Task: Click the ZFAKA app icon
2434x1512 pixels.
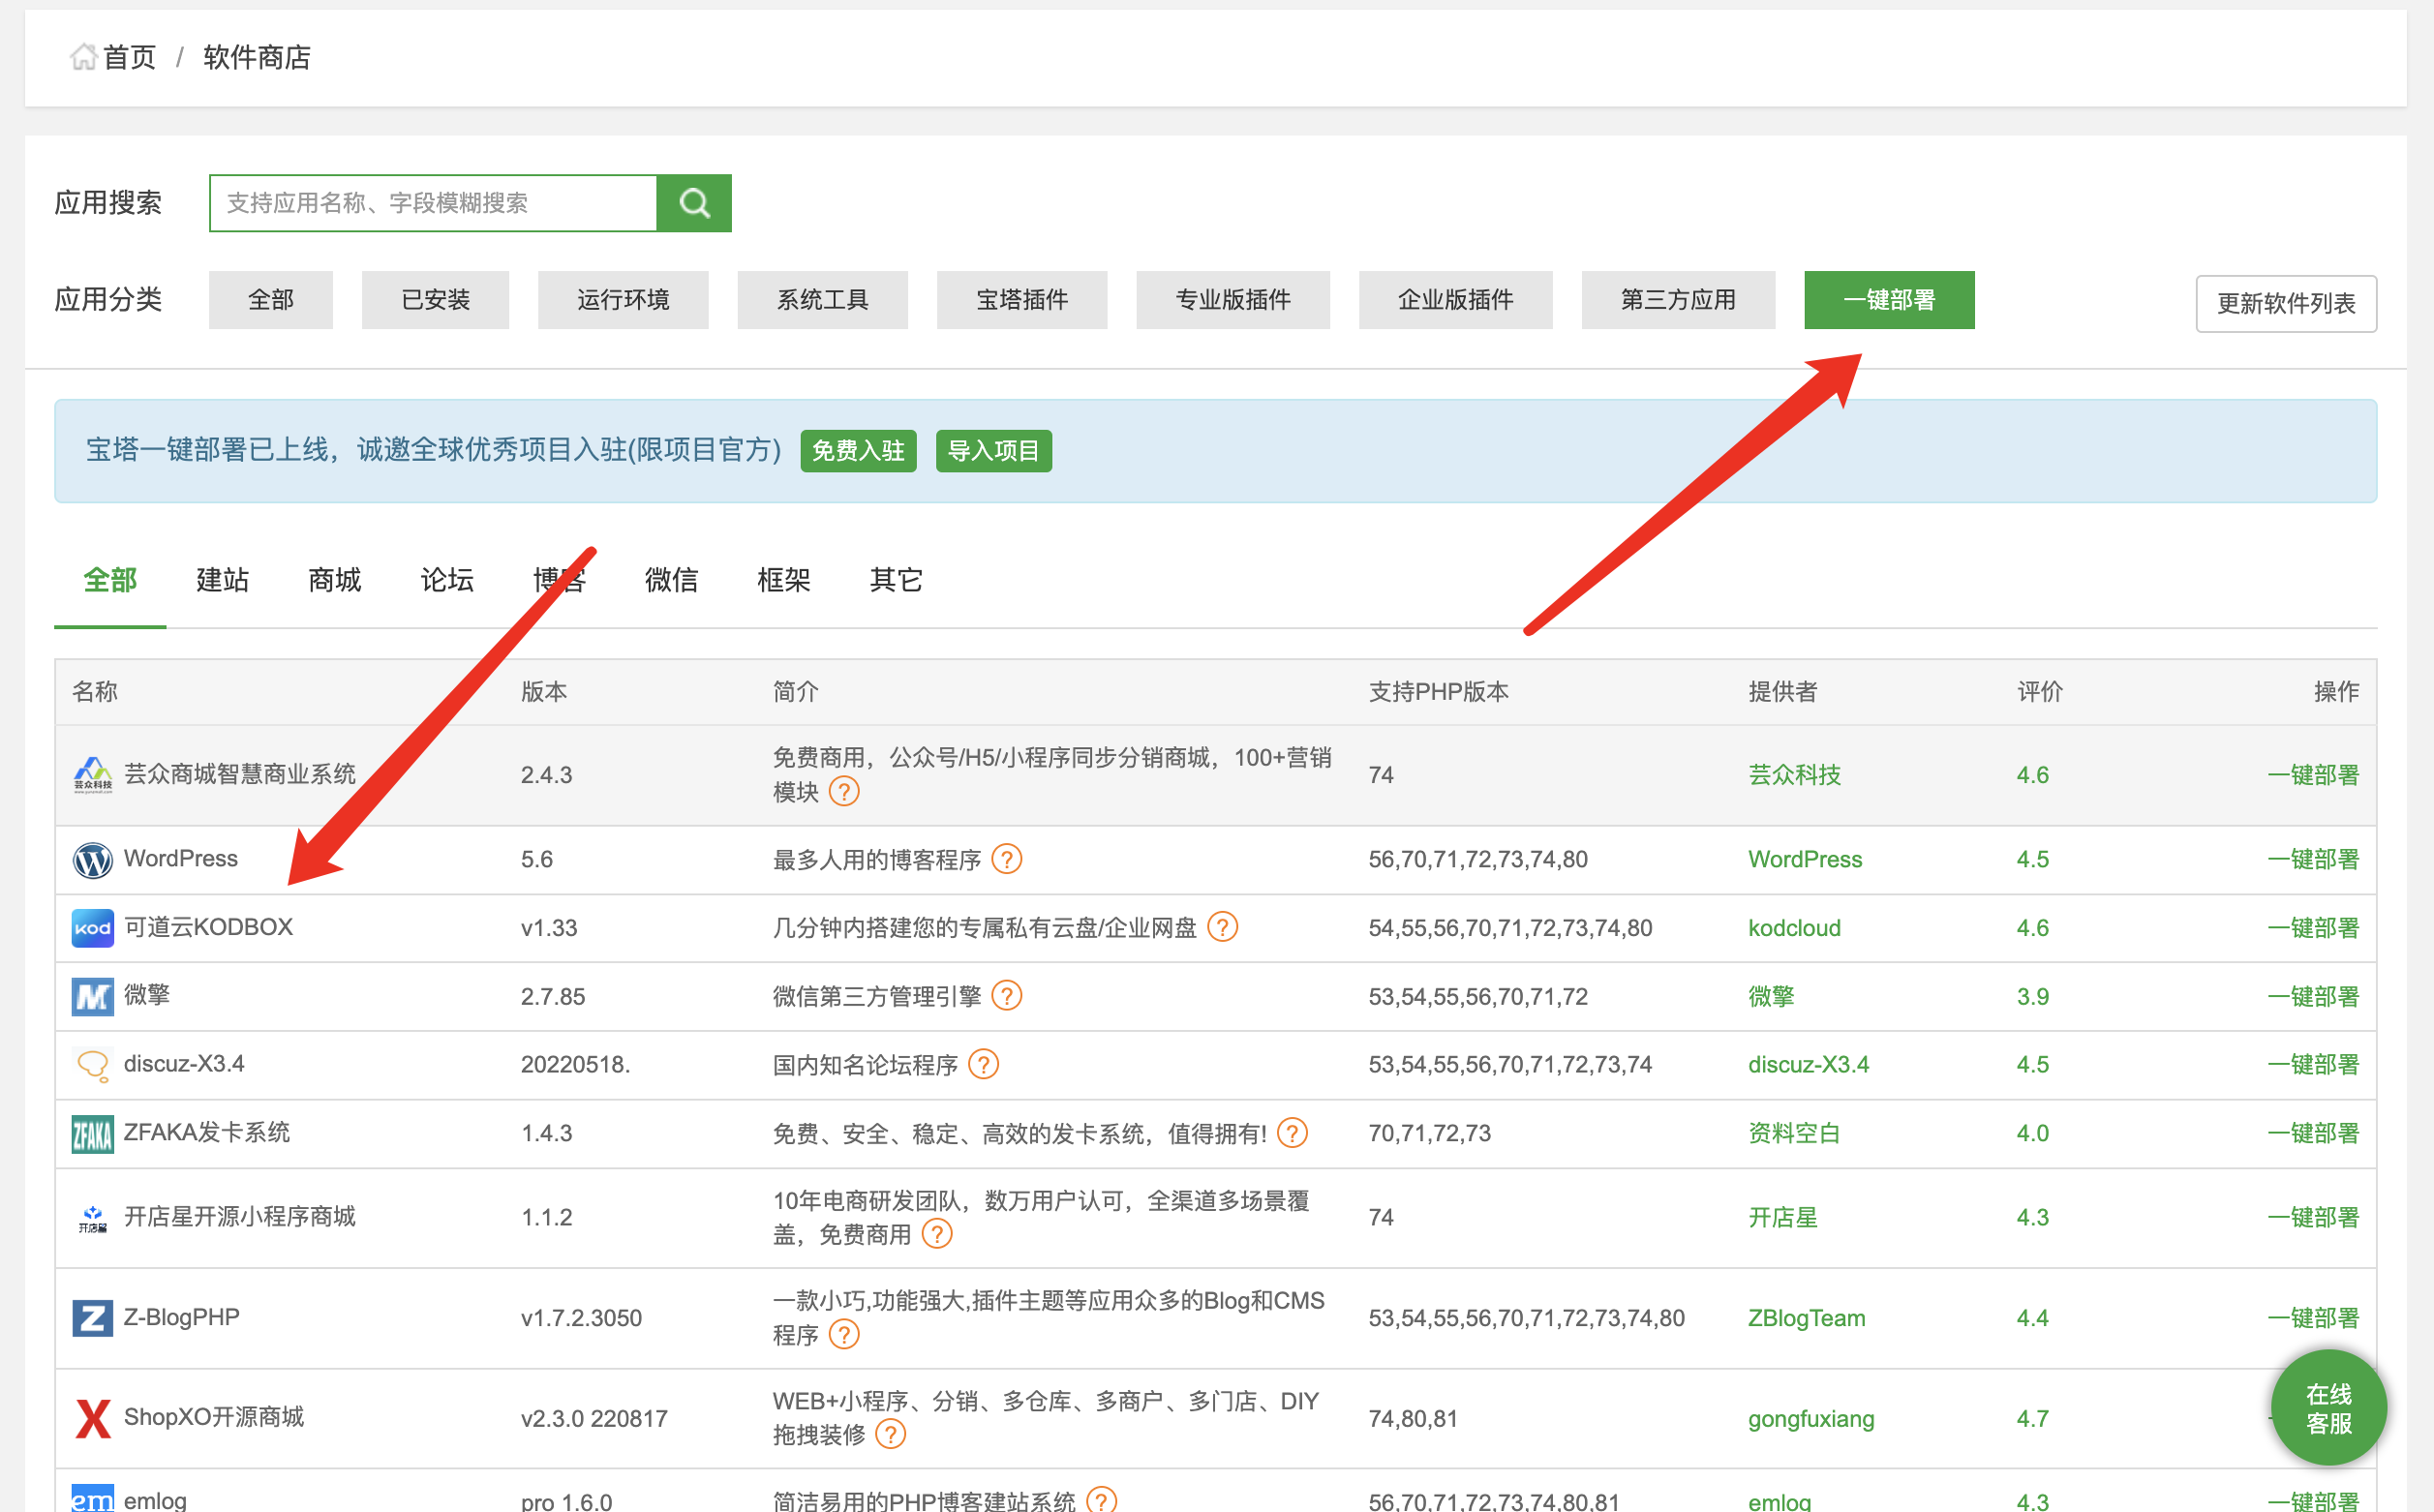Action: click(92, 1134)
